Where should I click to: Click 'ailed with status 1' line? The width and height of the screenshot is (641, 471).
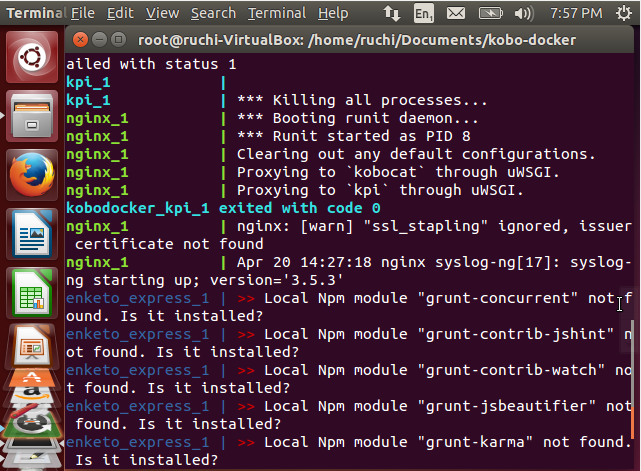[151, 64]
